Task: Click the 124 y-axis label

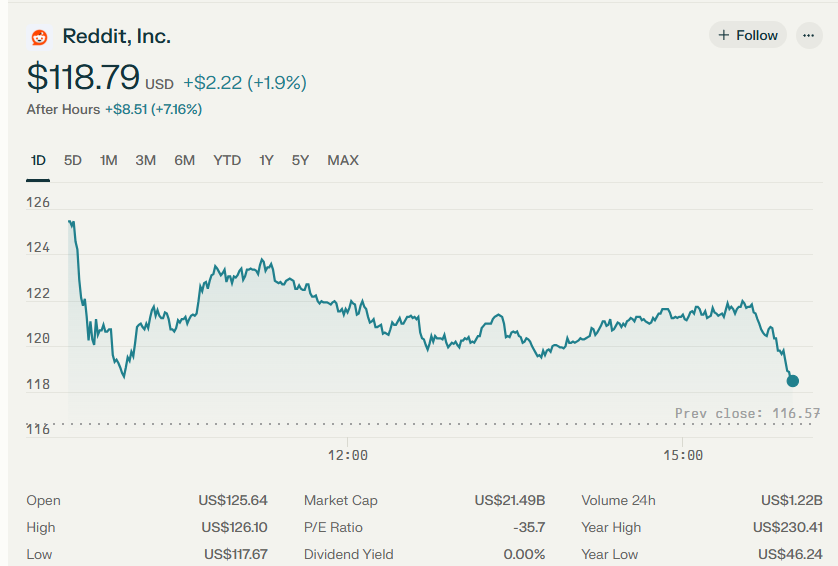Action: 38,247
